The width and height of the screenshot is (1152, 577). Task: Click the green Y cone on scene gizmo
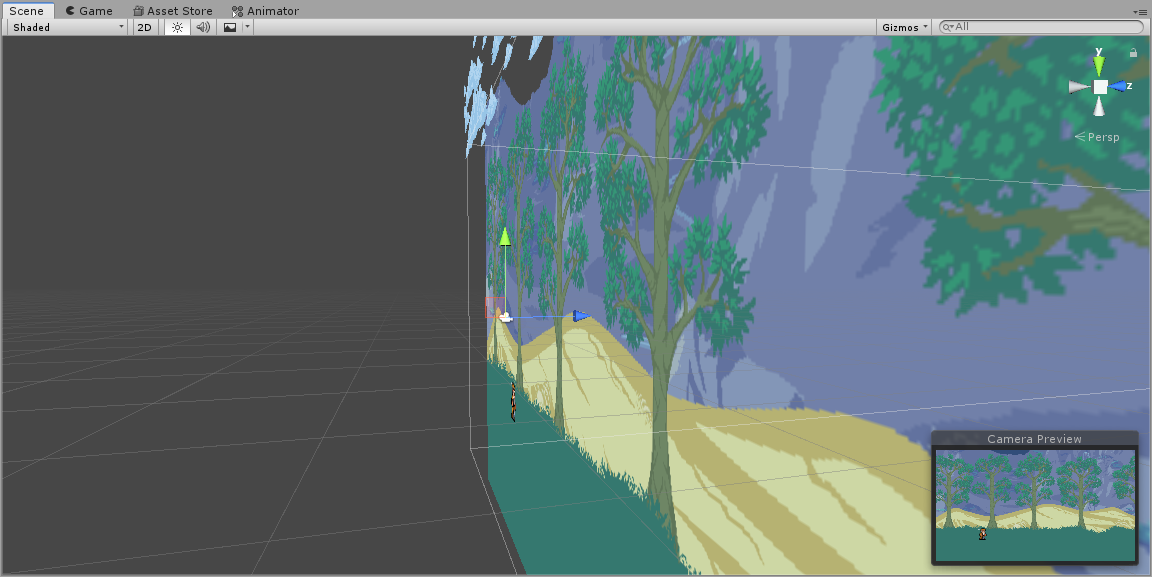pyautogui.click(x=1099, y=64)
